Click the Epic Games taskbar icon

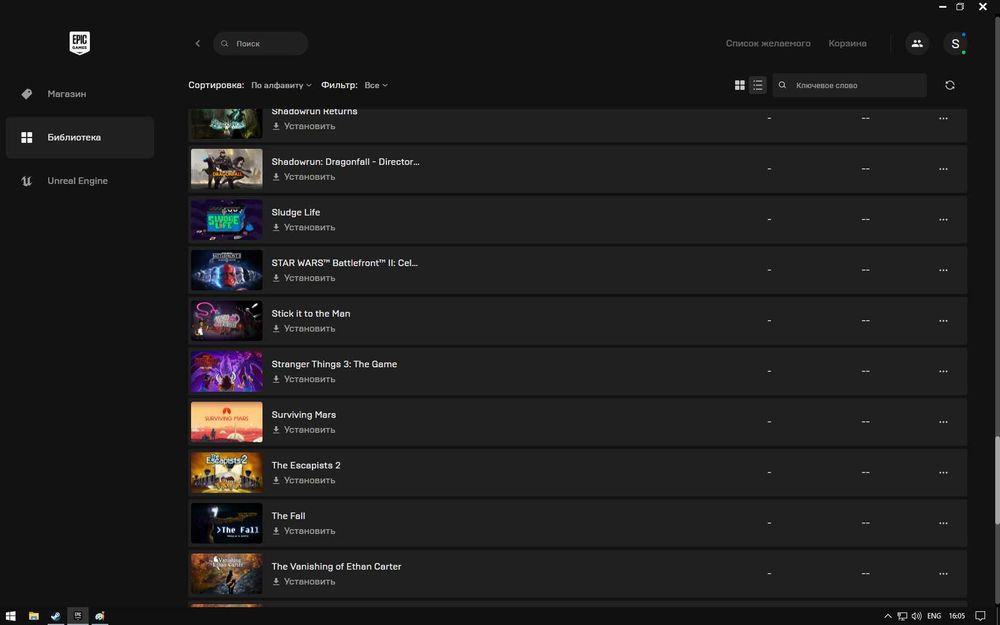tap(78, 615)
